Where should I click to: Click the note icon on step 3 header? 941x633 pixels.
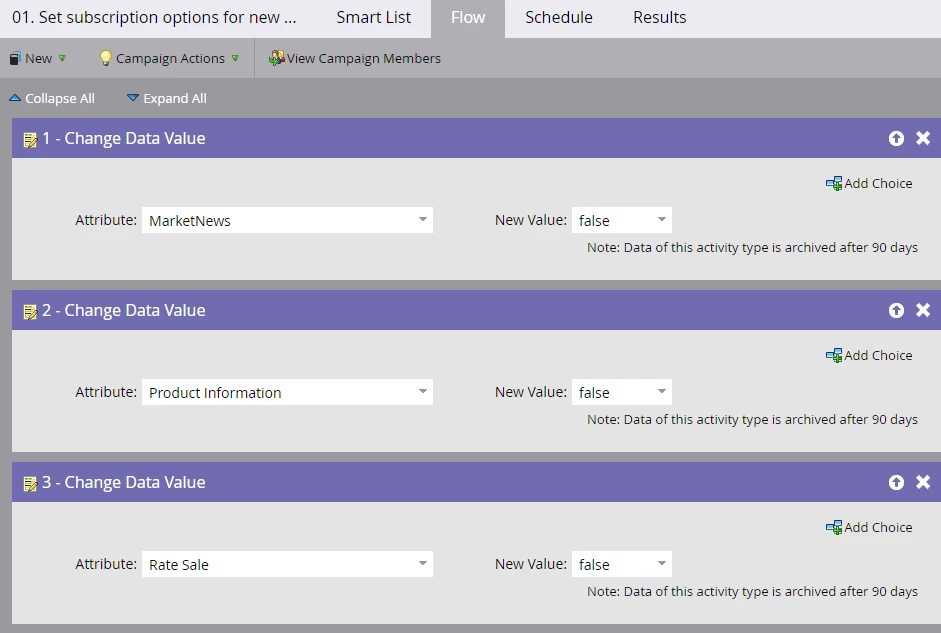(x=30, y=484)
